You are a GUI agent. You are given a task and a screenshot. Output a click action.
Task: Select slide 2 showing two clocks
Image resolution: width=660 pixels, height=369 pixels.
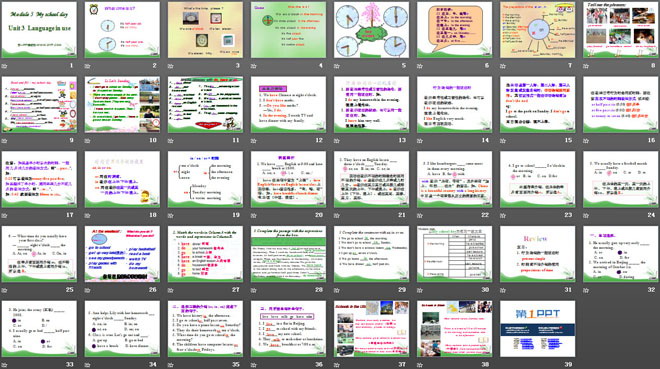click(x=122, y=30)
